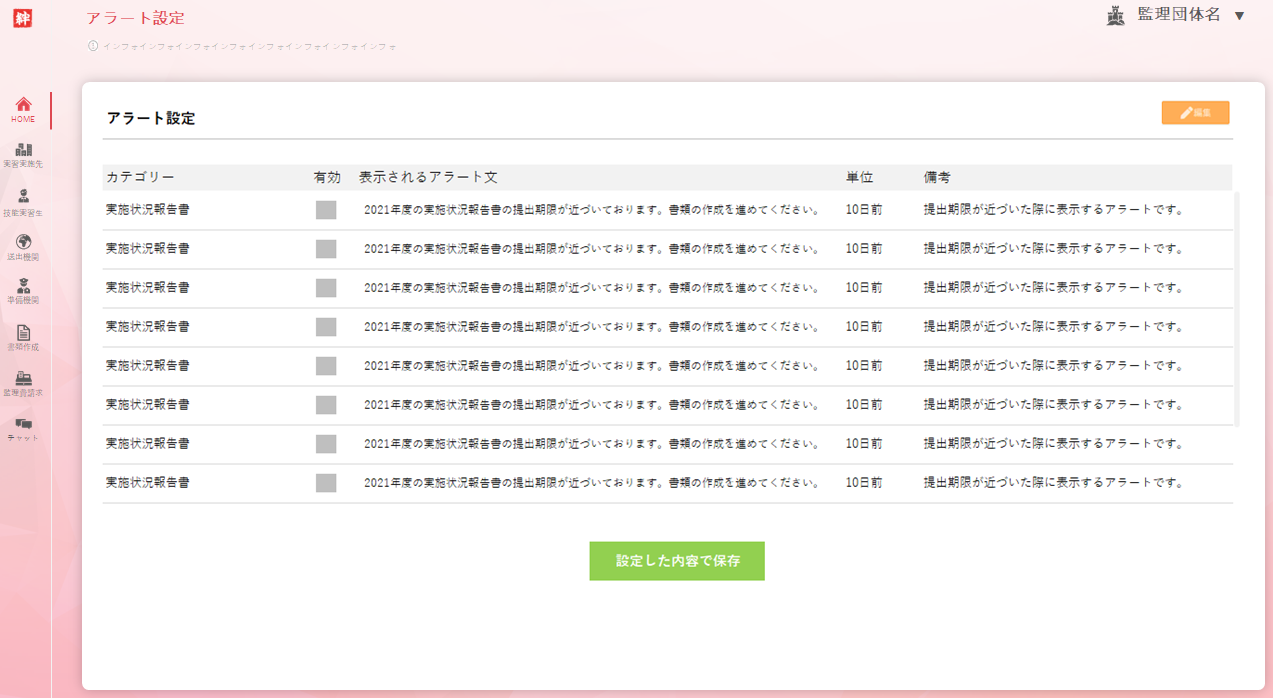
Task: Click the table's vertical scrollbar
Action: pos(1236,310)
